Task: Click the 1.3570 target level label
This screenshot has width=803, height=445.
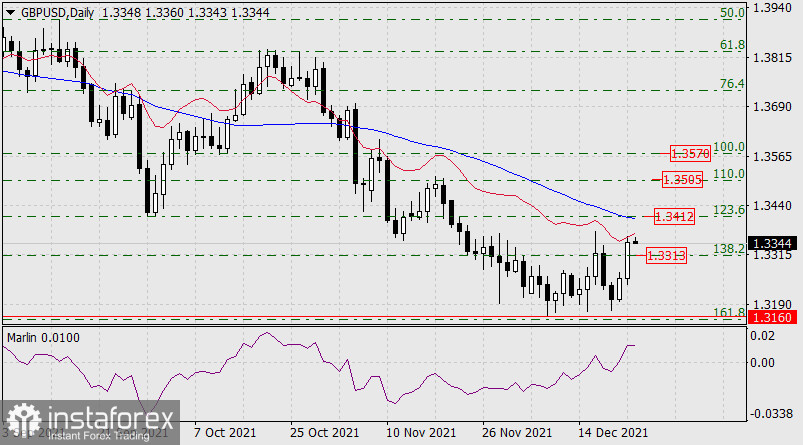Action: pos(689,154)
